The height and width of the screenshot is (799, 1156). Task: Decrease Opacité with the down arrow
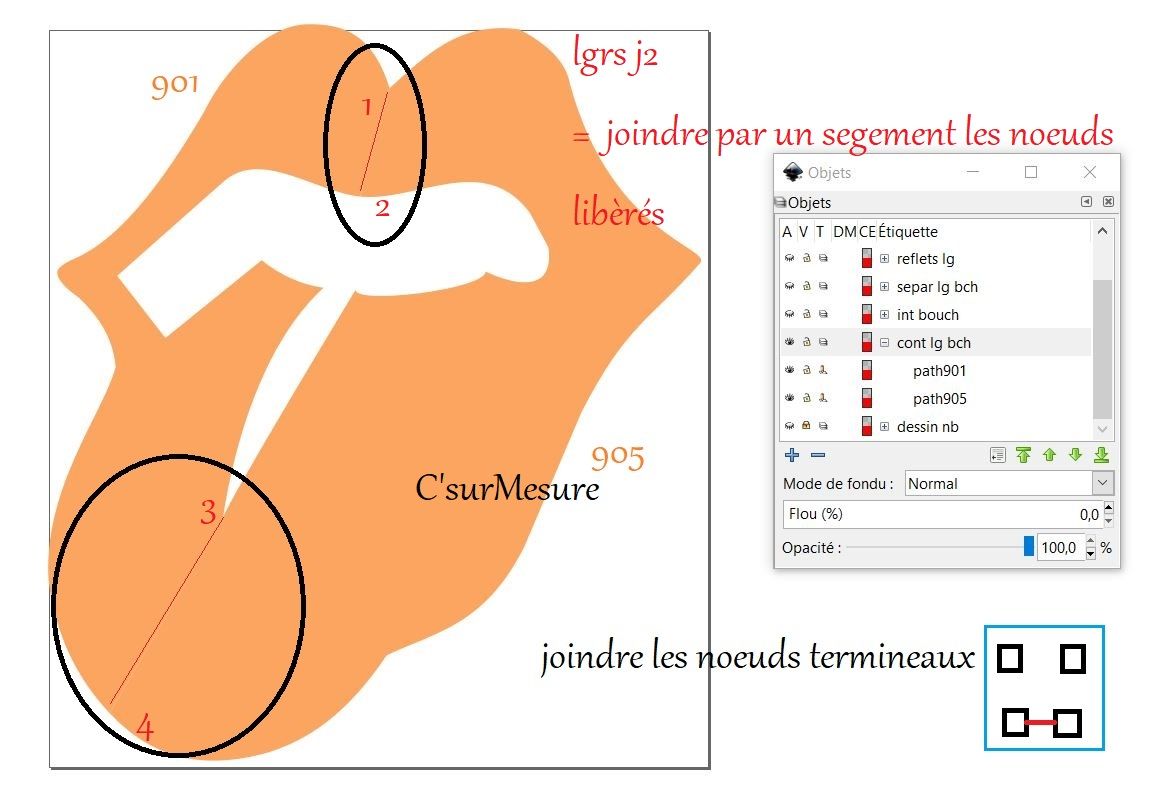(x=1090, y=554)
